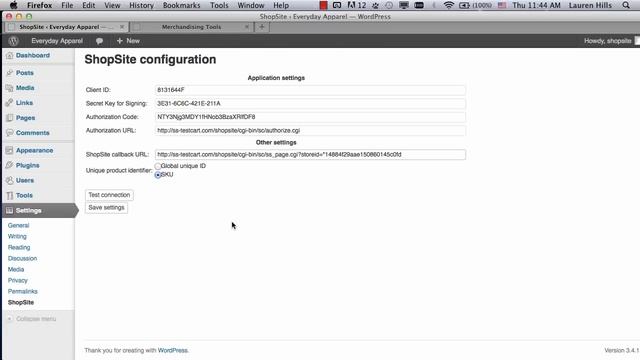Open a new browser tab with plus
640x360 pixels.
point(262,27)
